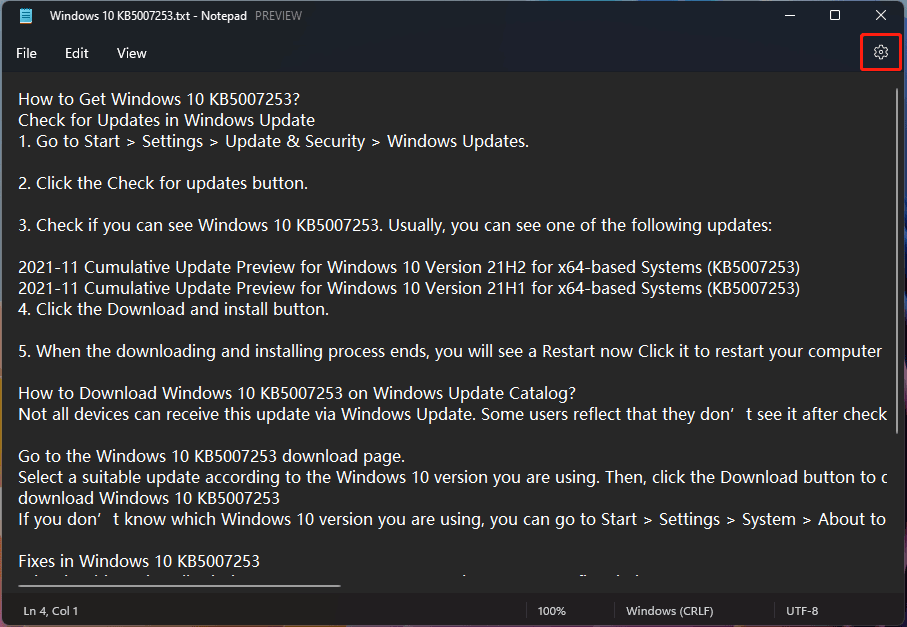Open the File menu
This screenshot has width=907, height=627.
26,53
